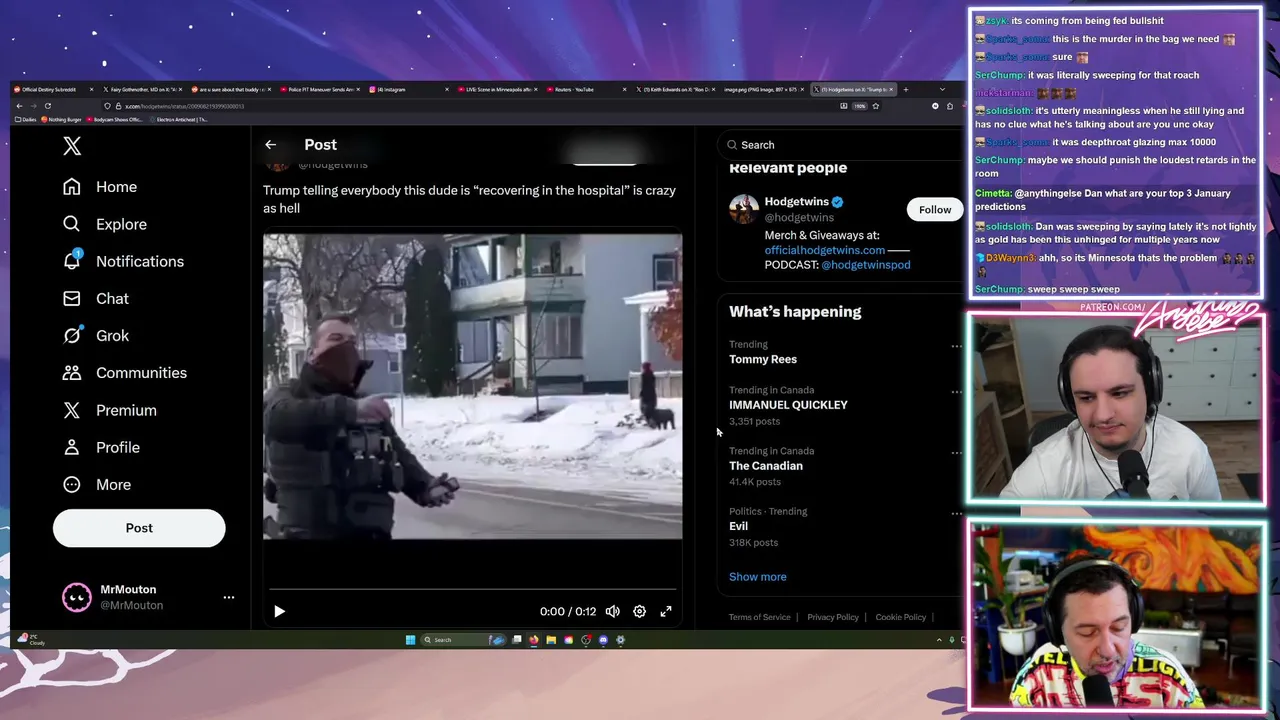
Task: Click the video thumbnail of the officer
Action: pyautogui.click(x=473, y=387)
